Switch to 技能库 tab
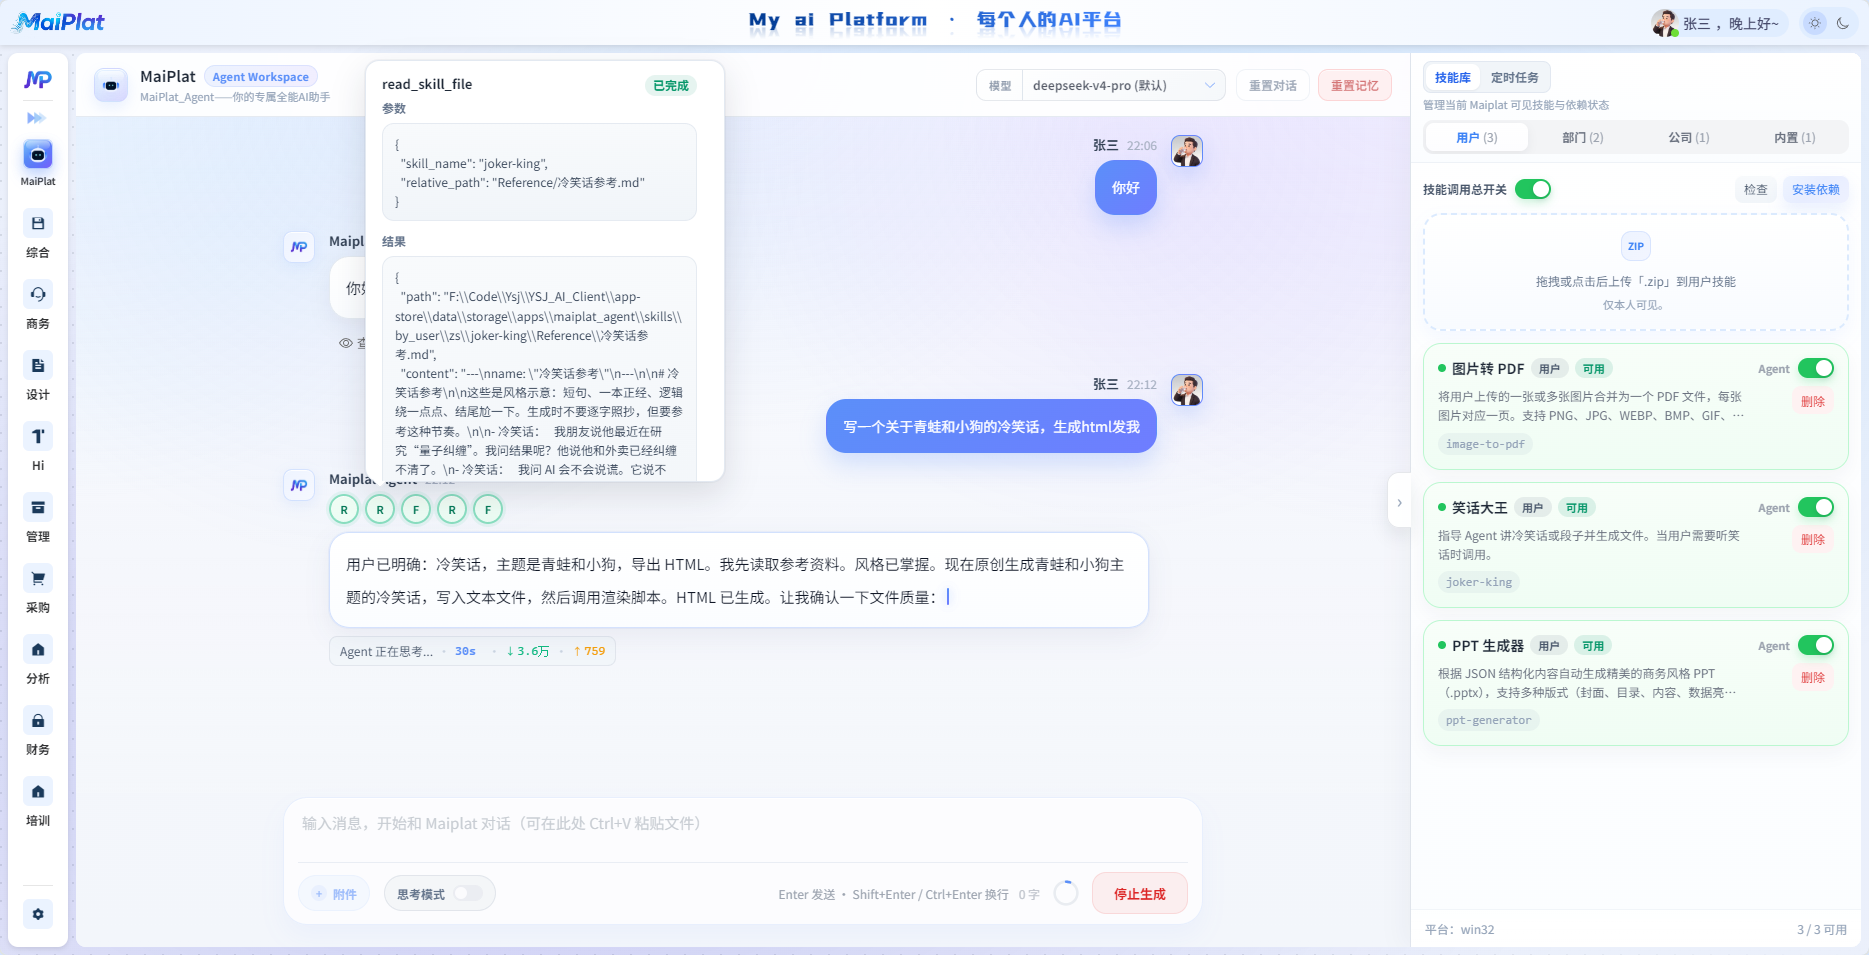1869x955 pixels. tap(1452, 77)
